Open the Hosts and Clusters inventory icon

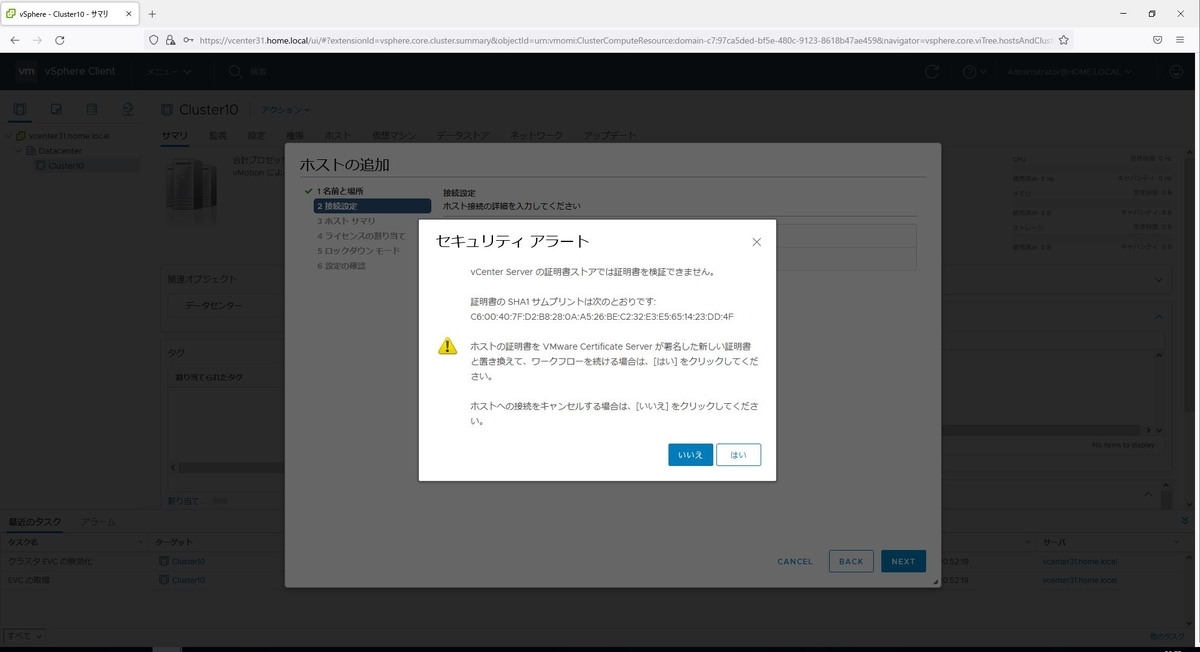[x=20, y=110]
